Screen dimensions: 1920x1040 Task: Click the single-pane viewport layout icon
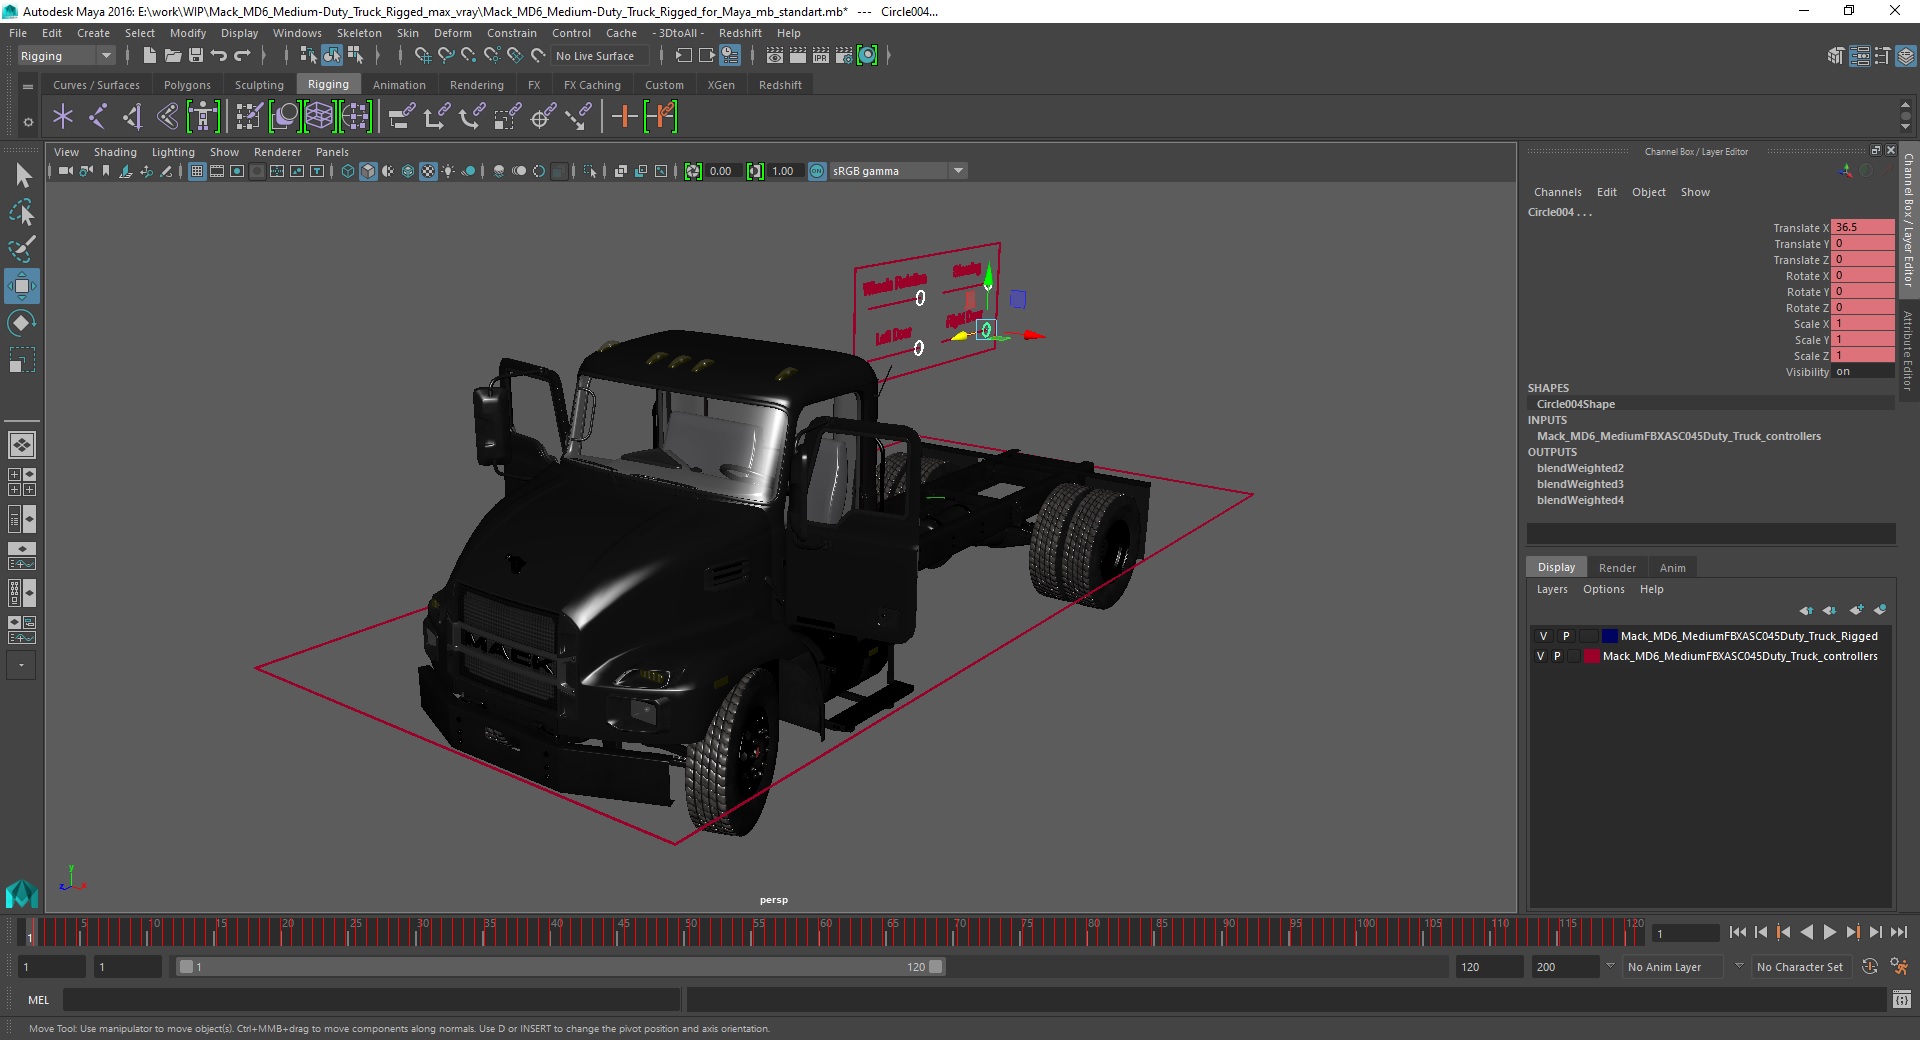click(21, 445)
